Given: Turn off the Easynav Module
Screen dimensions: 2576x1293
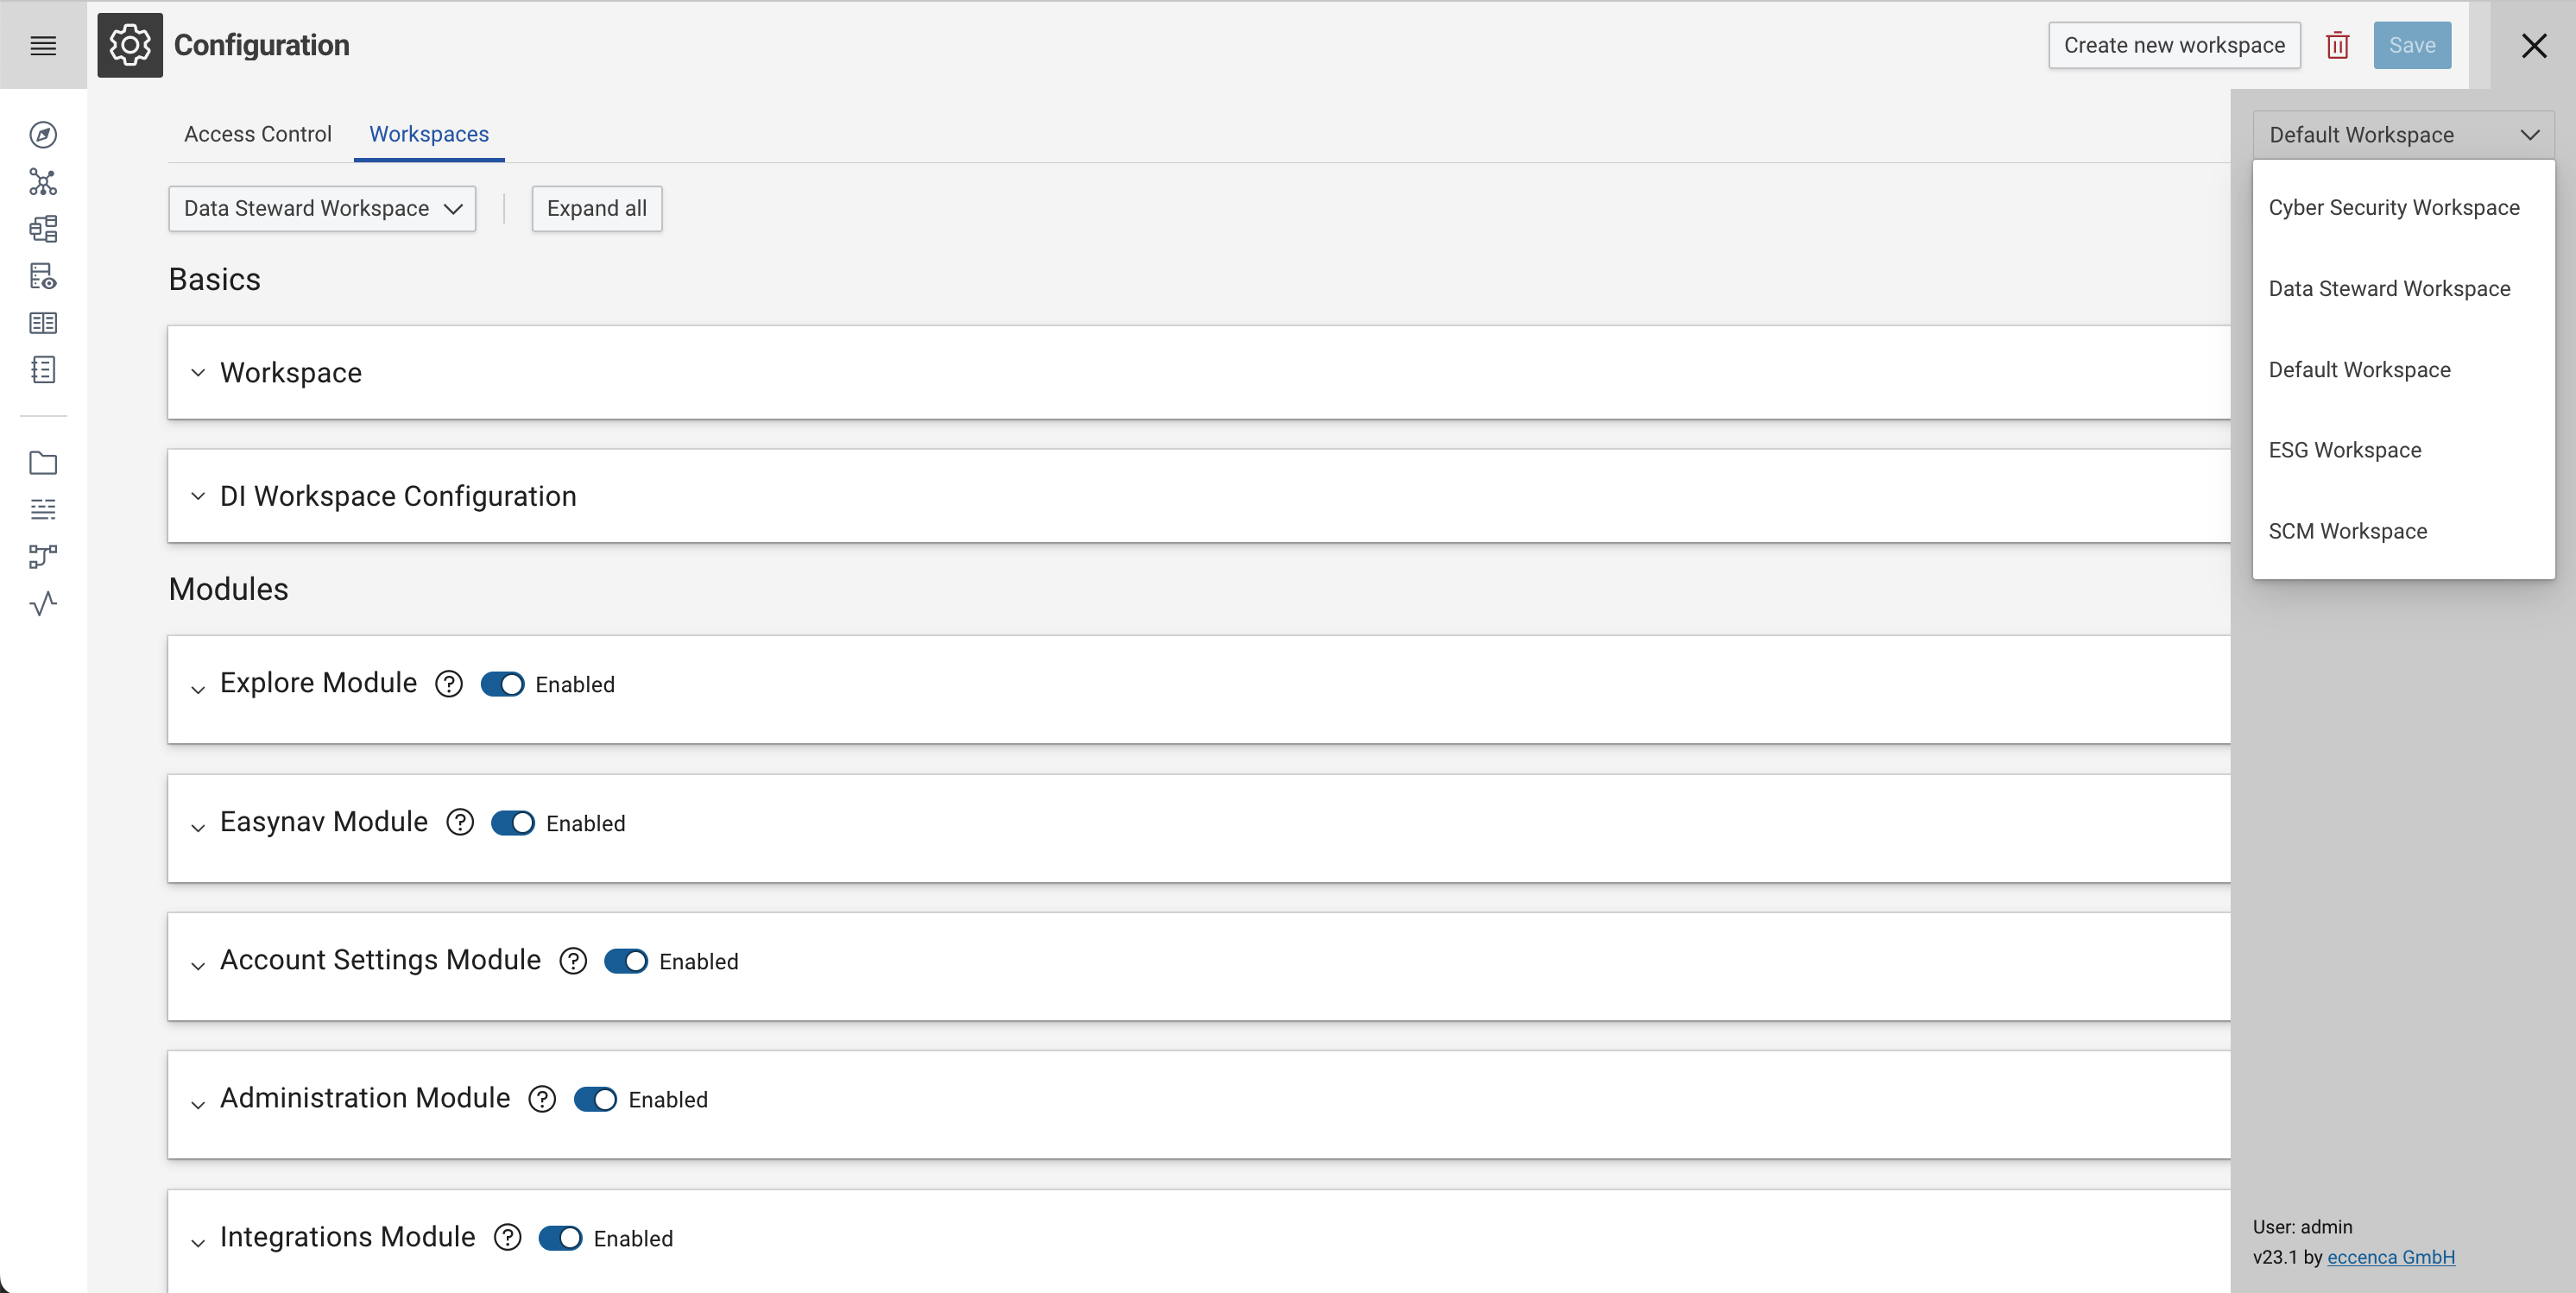Looking at the screenshot, I should tap(514, 823).
